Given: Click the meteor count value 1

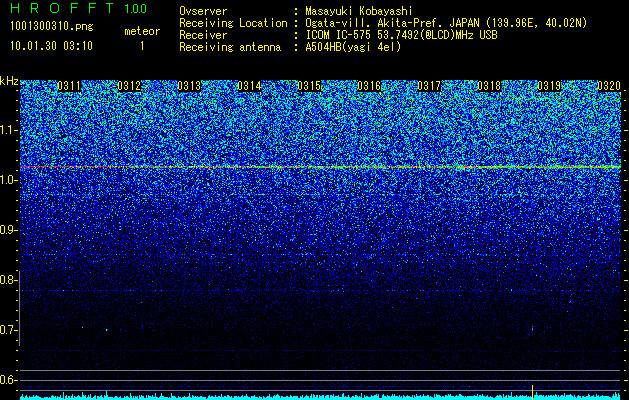Looking at the screenshot, I should coord(142,47).
